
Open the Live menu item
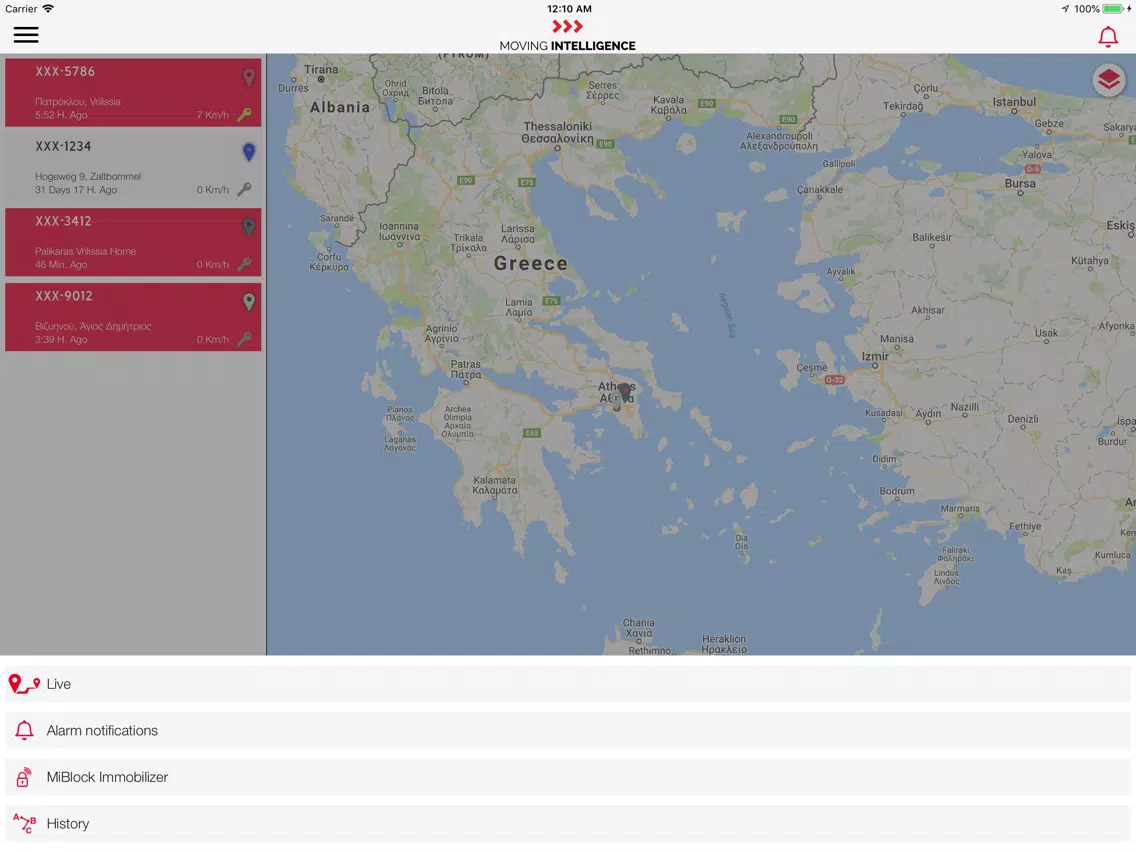tap(568, 684)
